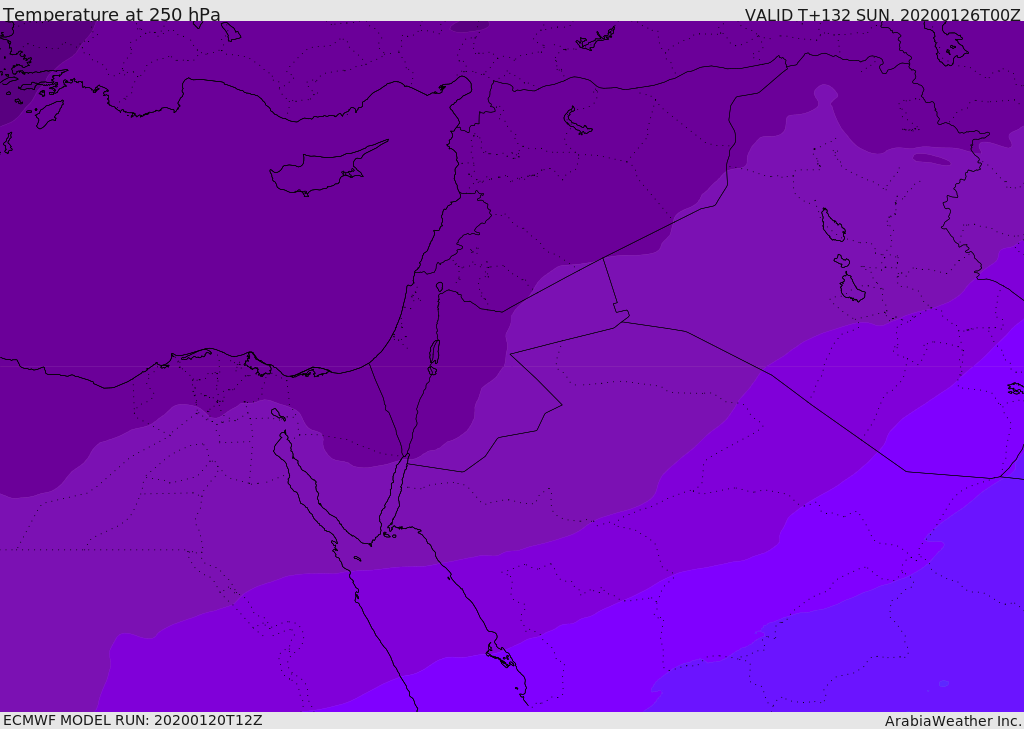
Task: Click the Dead Sea outline on the map
Action: 434,353
